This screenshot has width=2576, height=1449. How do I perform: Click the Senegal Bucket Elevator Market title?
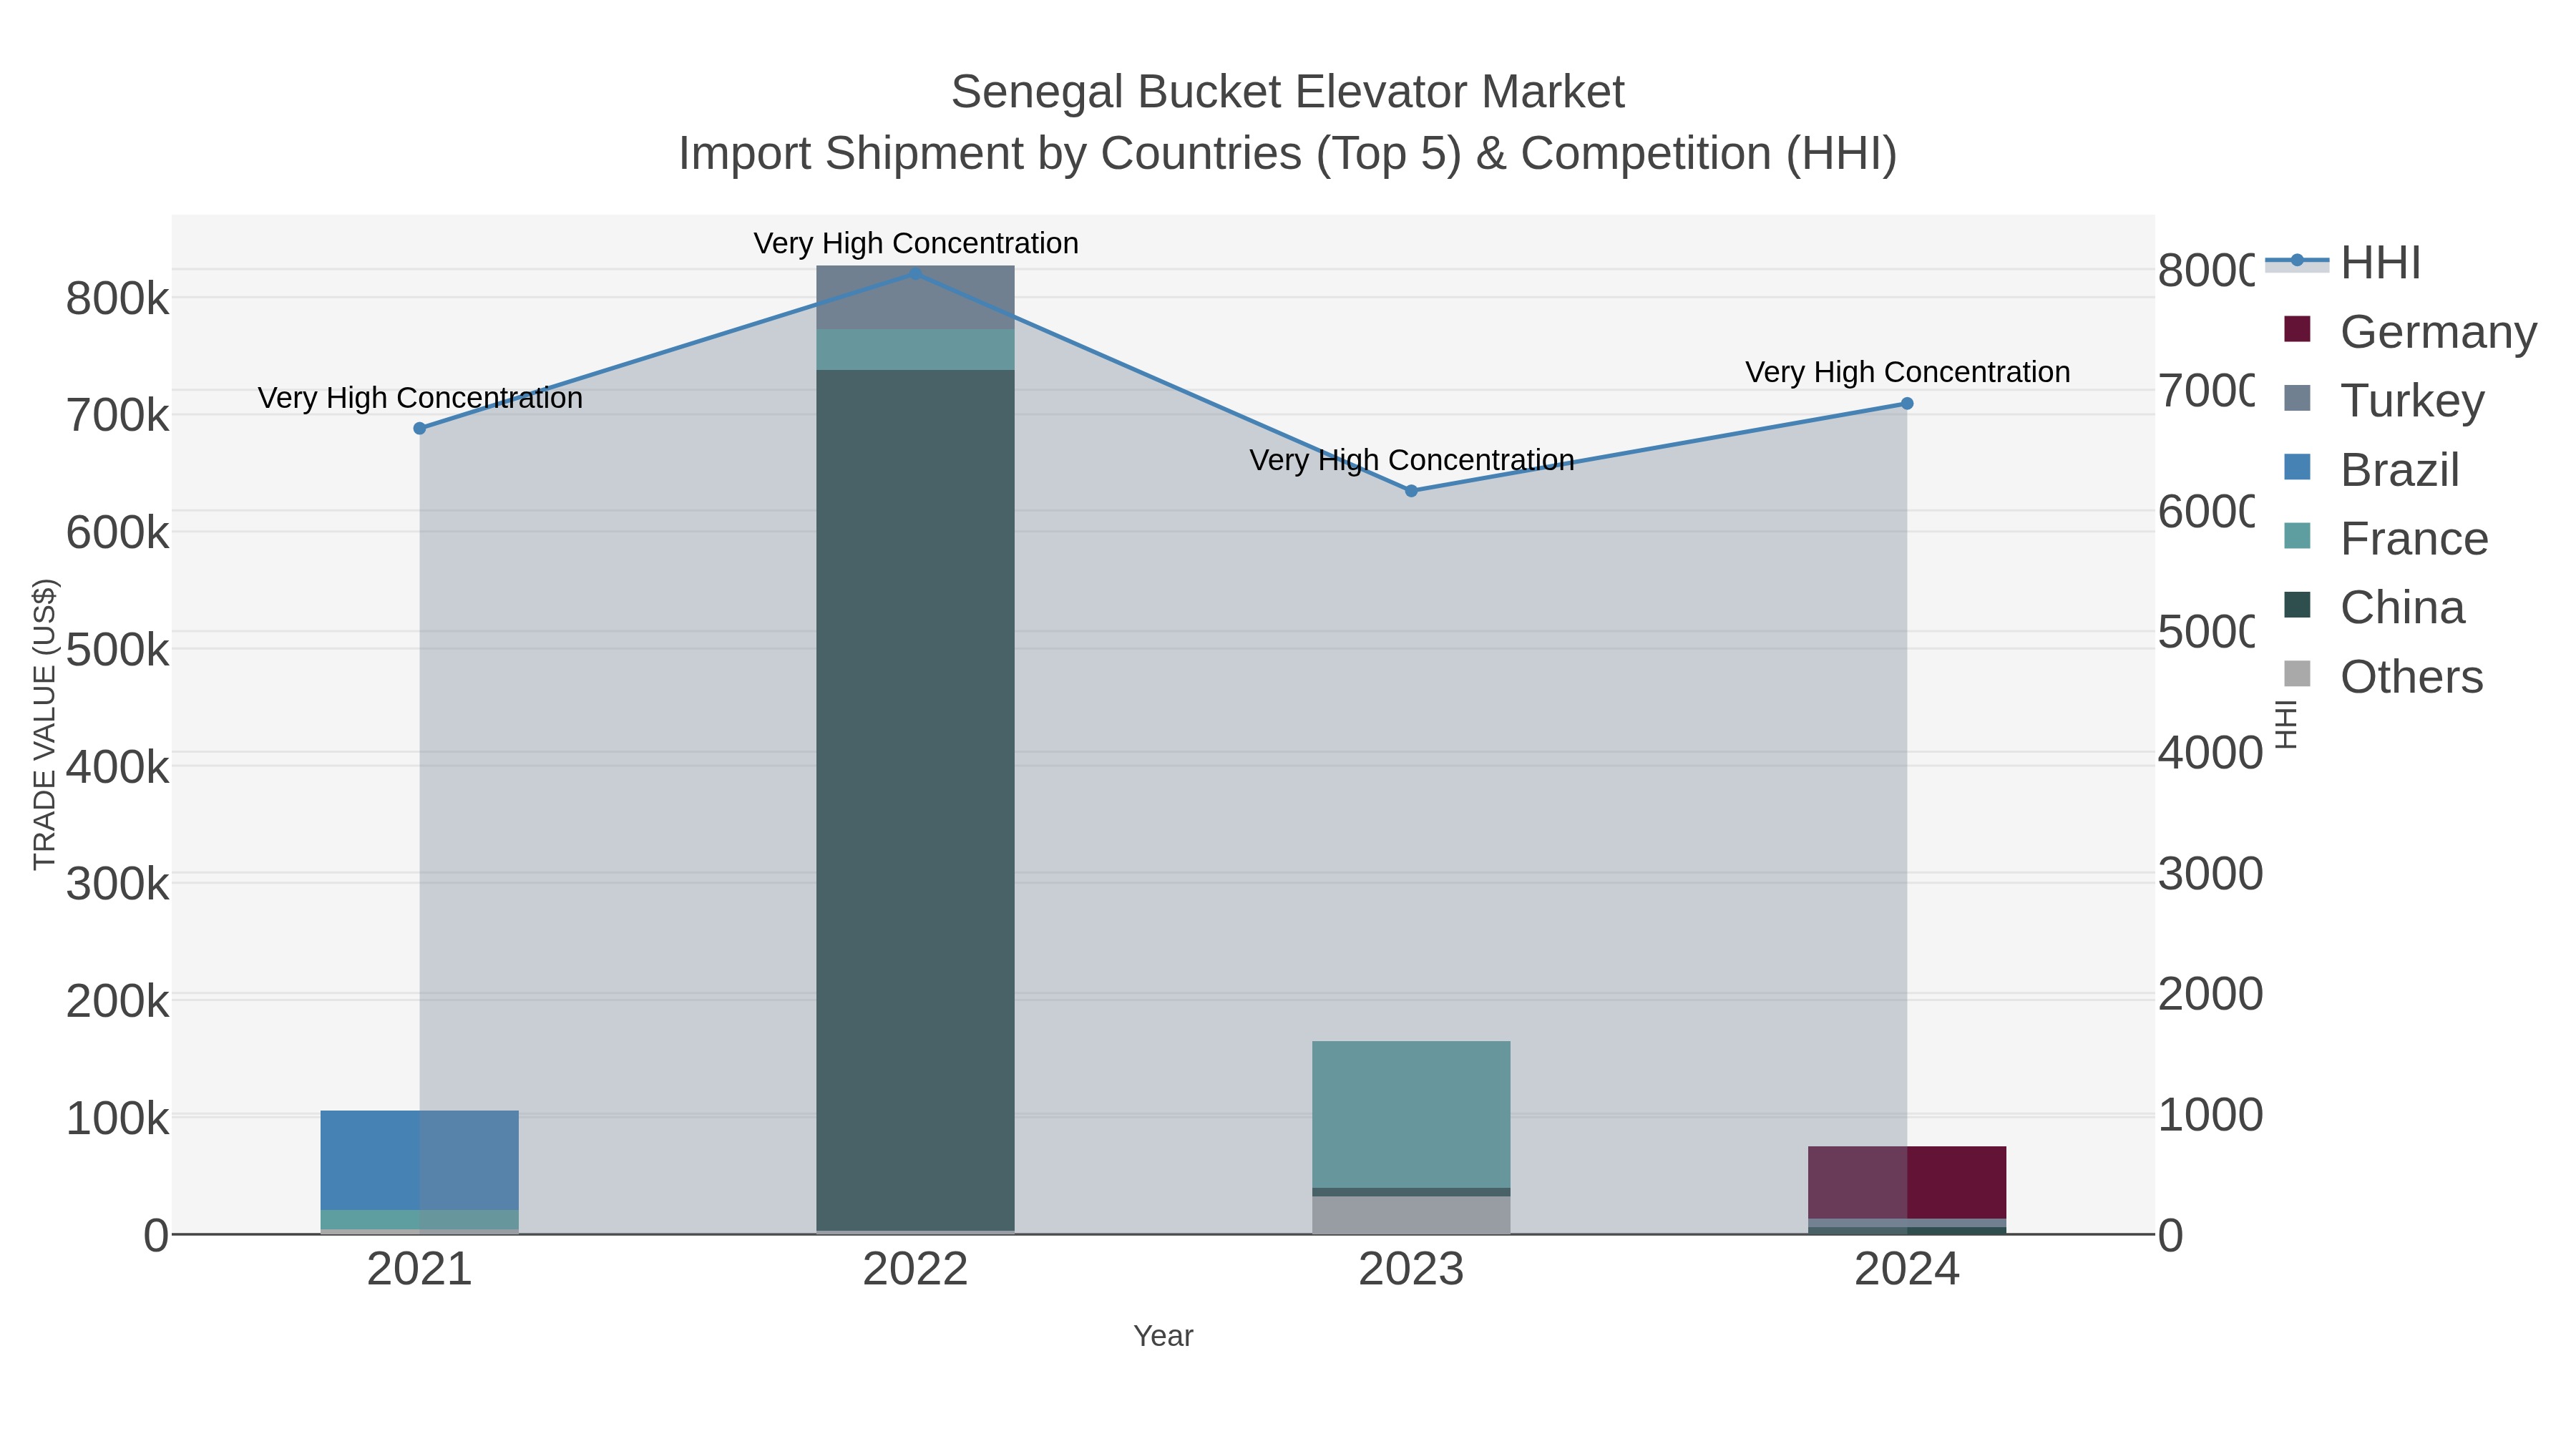tap(1288, 92)
